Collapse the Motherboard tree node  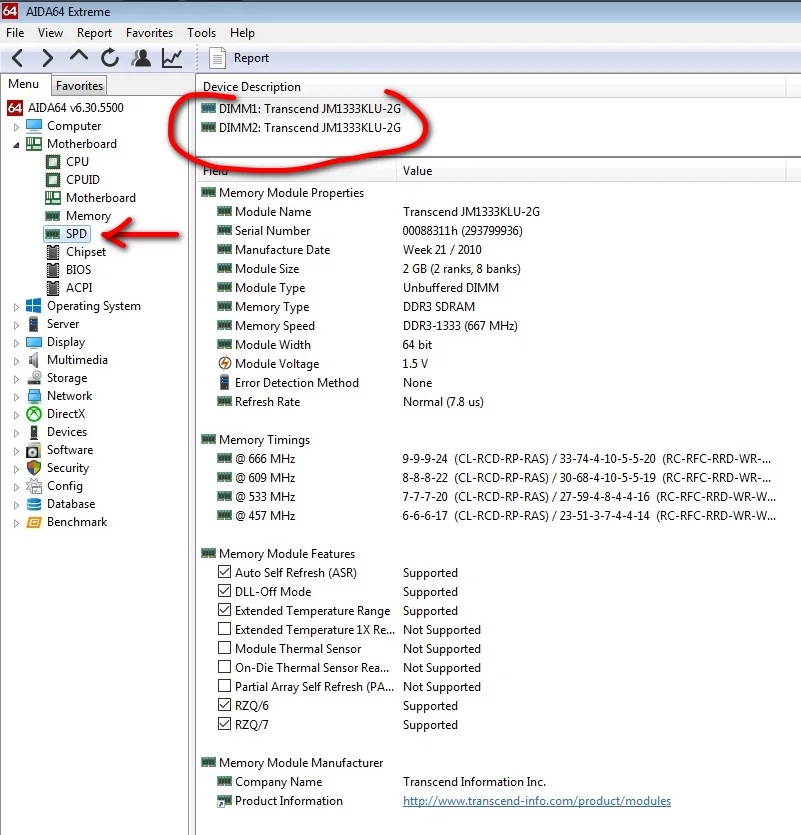pyautogui.click(x=16, y=145)
